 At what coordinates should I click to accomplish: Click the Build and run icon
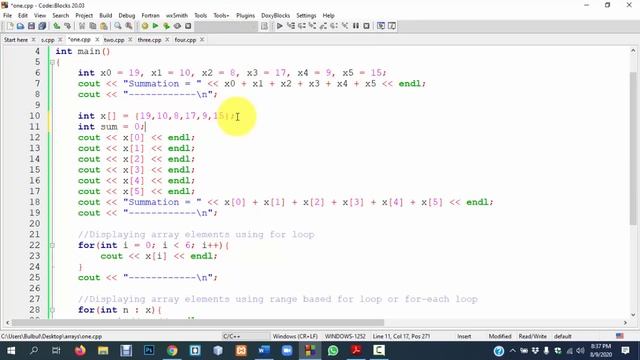click(167, 26)
